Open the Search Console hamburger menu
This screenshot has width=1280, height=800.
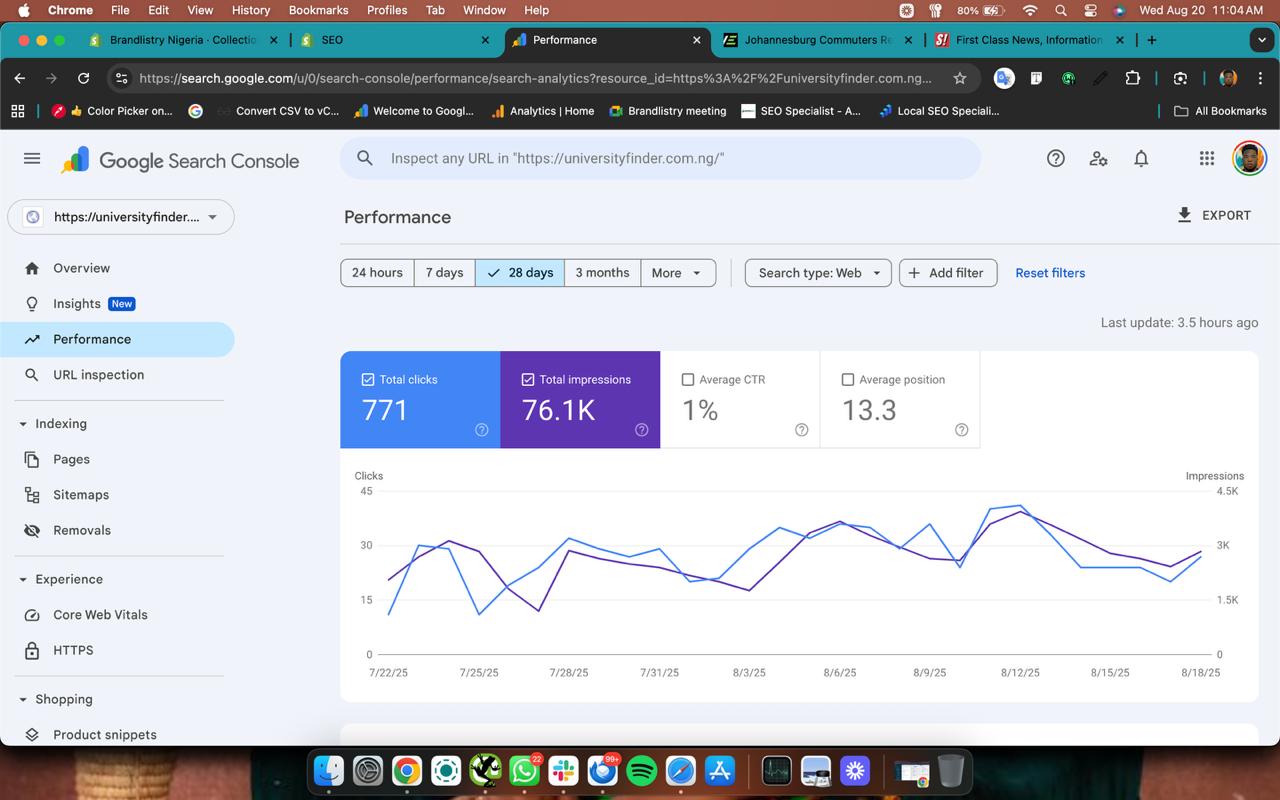[x=32, y=159]
